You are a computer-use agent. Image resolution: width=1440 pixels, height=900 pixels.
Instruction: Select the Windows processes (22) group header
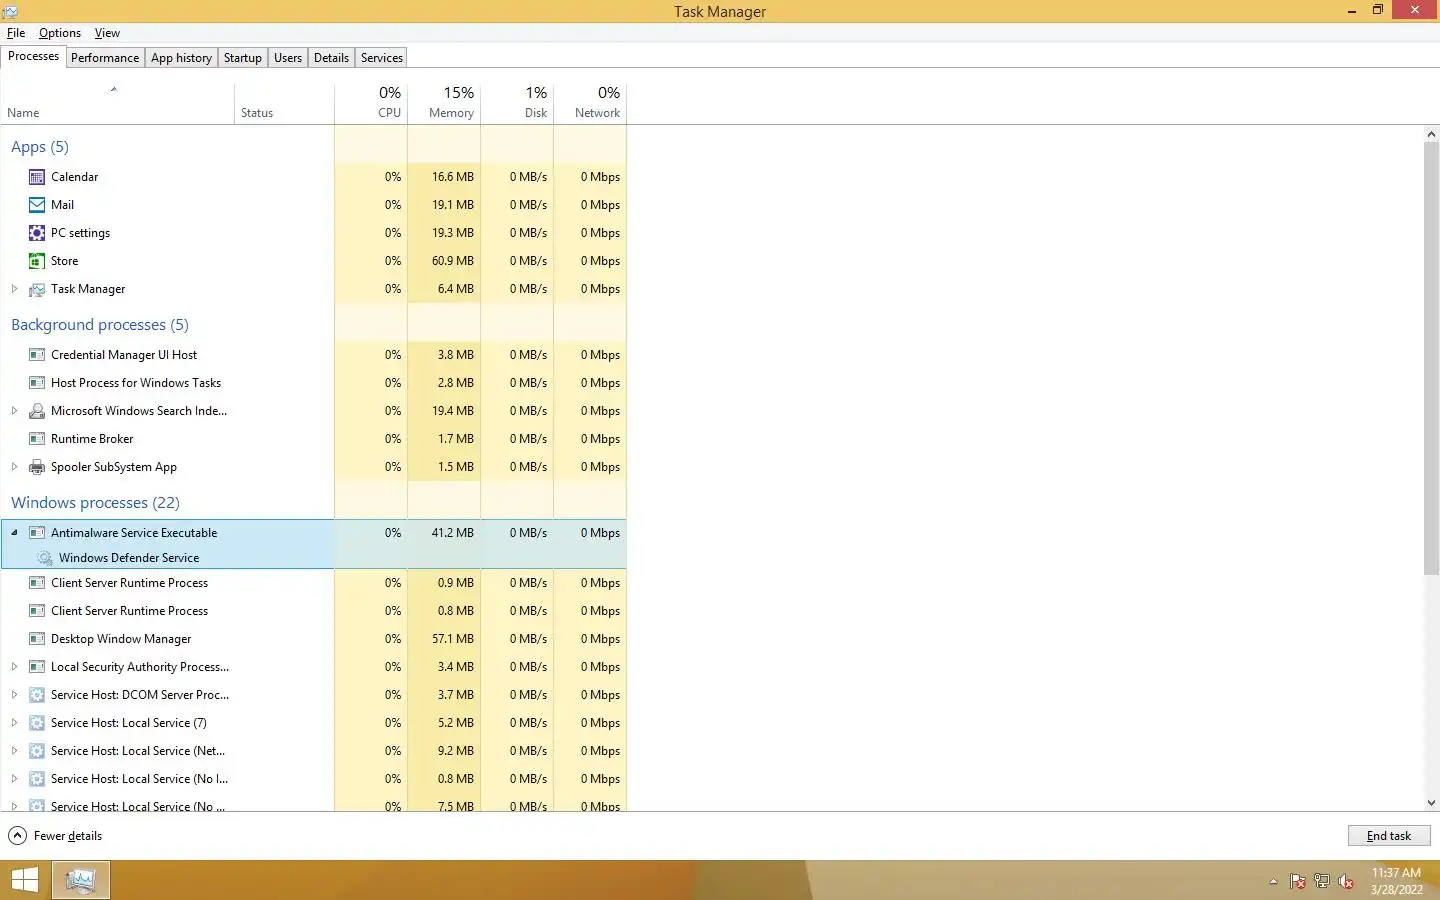[95, 503]
